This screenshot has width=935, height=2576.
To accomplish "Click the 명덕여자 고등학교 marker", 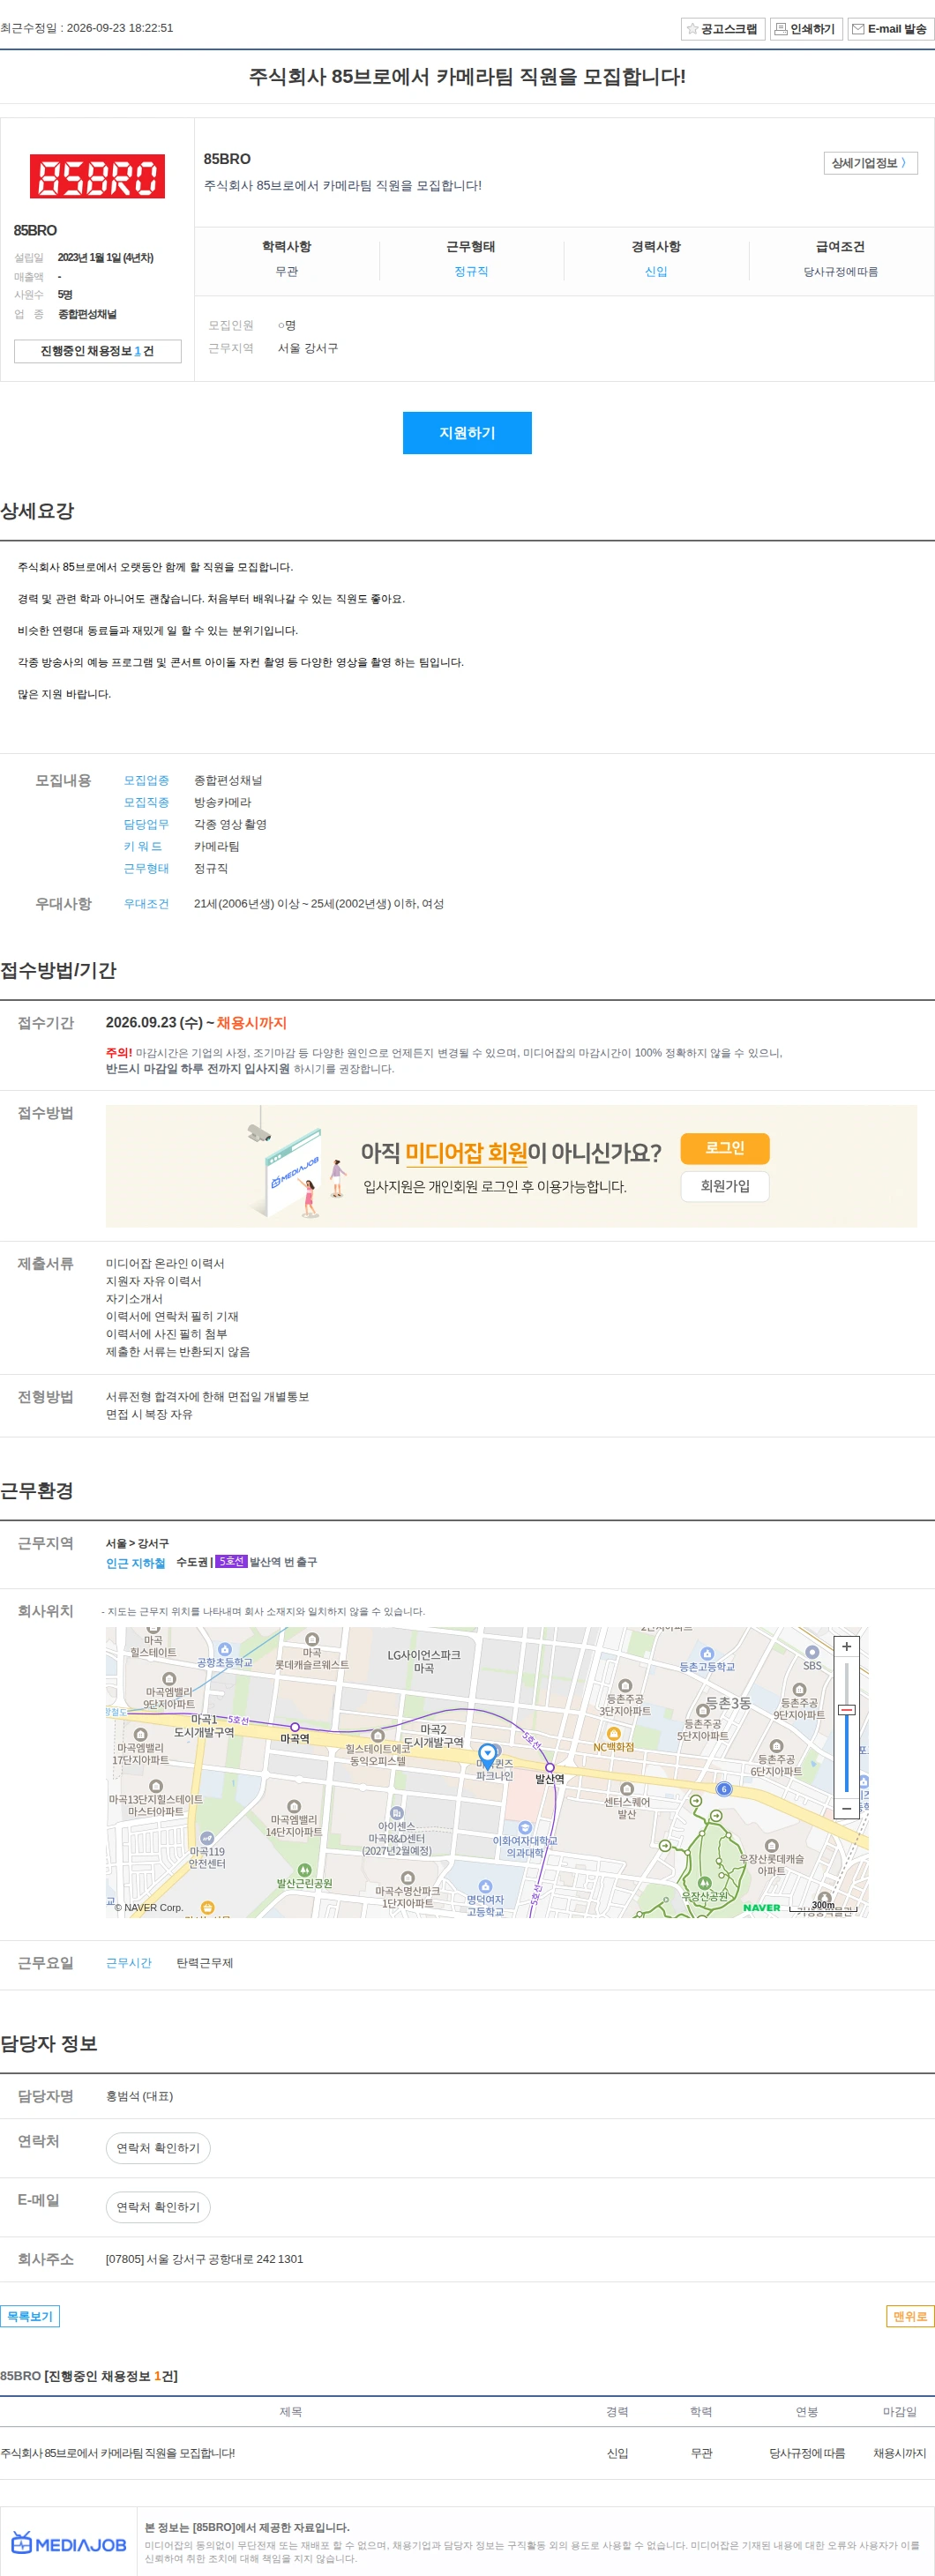I will point(485,1886).
